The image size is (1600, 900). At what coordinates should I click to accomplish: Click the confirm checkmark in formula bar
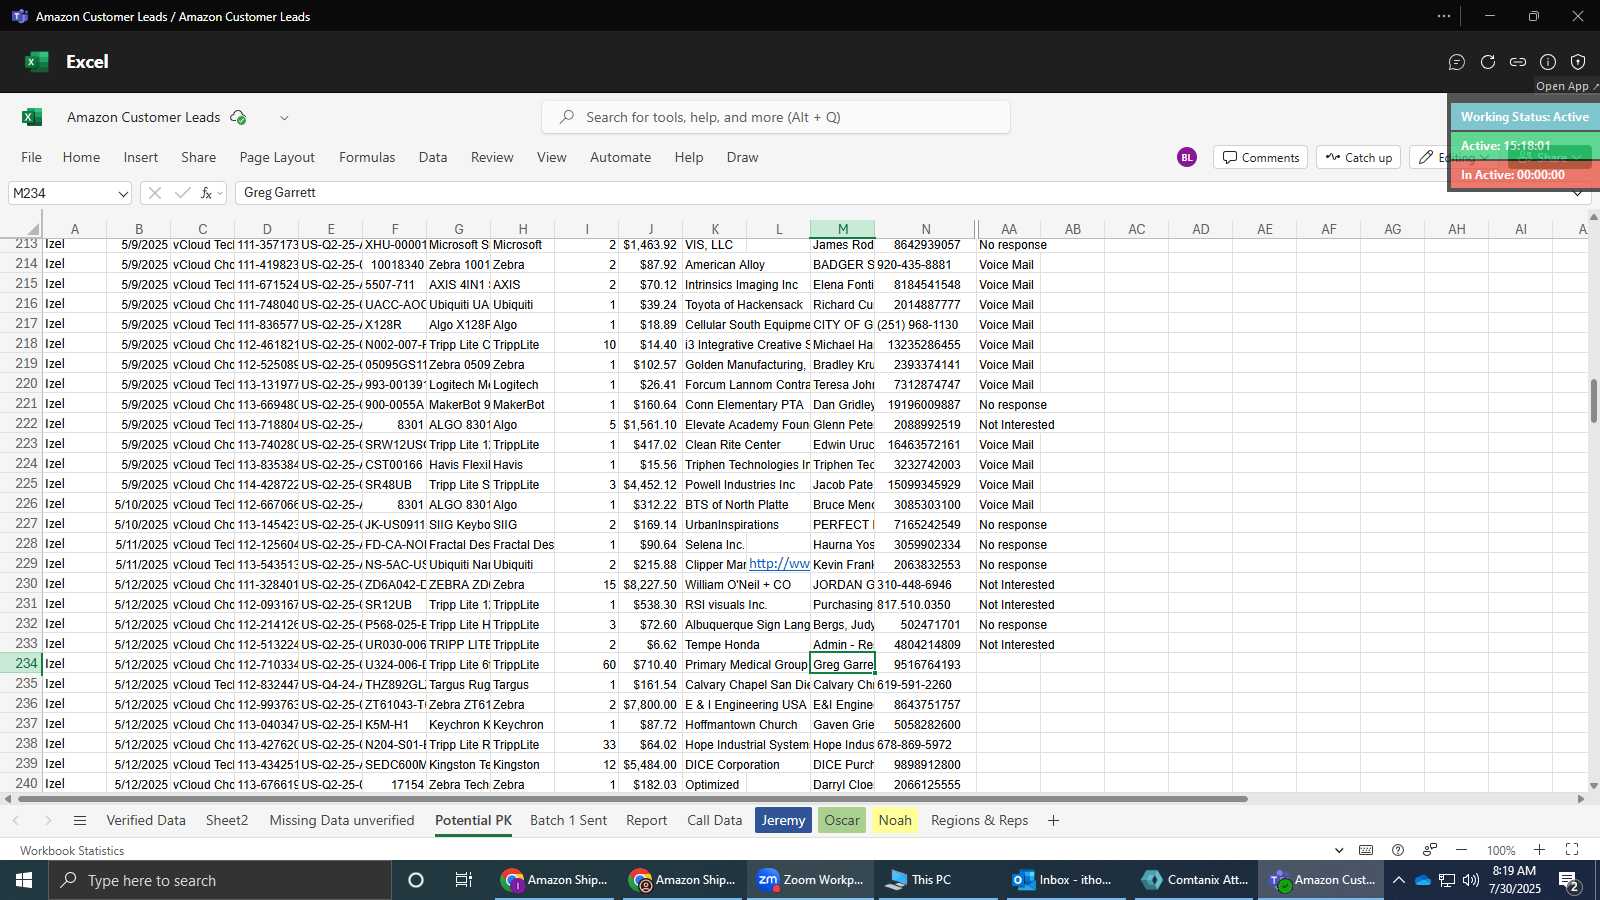coord(182,193)
